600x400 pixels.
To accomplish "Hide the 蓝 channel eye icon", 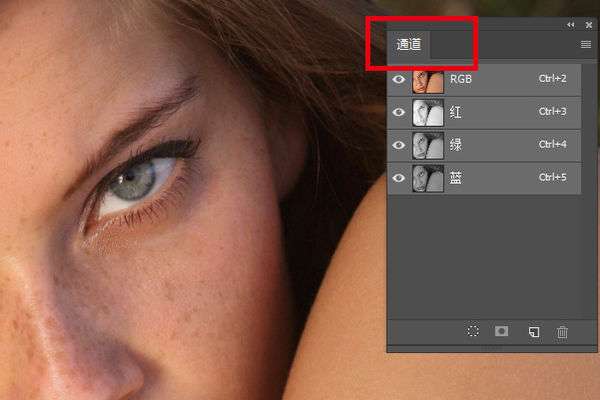I will (398, 178).
